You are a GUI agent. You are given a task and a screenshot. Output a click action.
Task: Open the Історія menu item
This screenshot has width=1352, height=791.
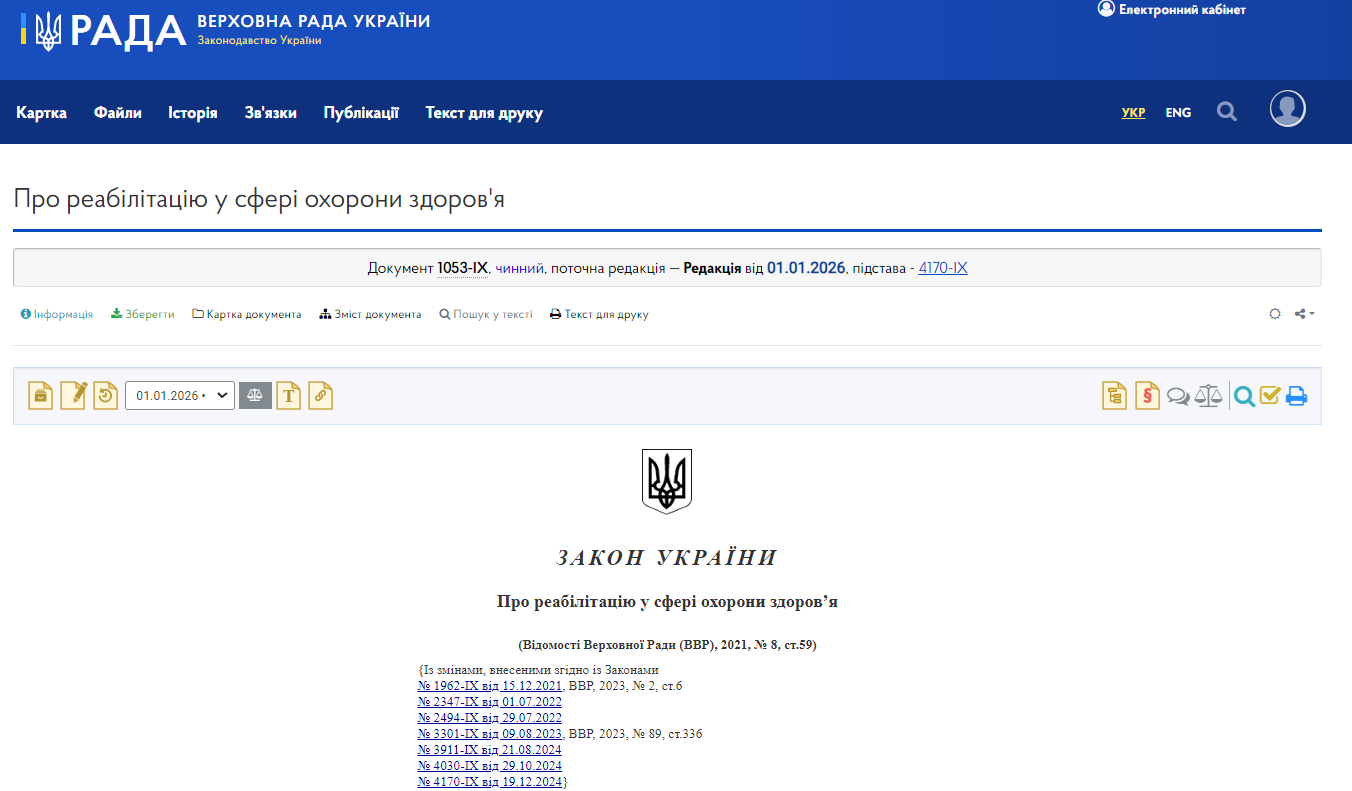pos(193,113)
